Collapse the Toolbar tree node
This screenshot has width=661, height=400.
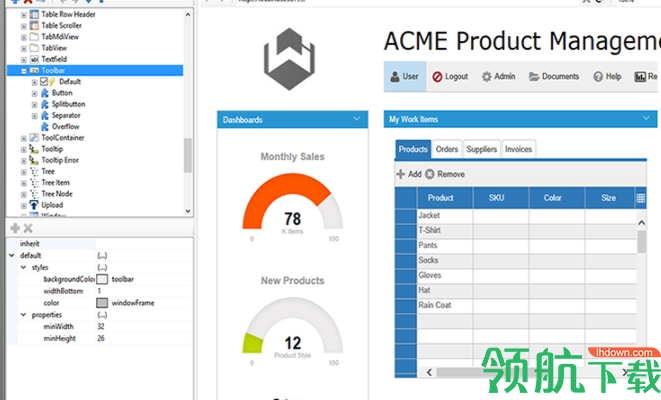pos(24,71)
